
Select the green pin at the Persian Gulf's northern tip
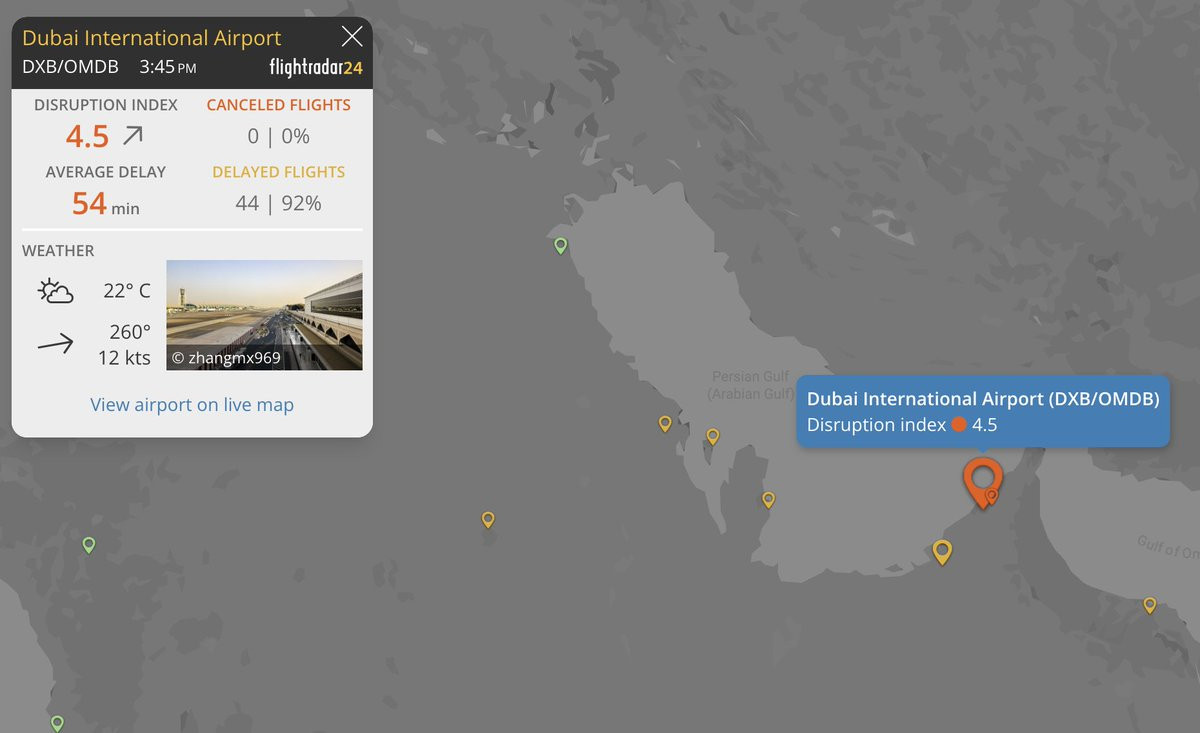561,245
